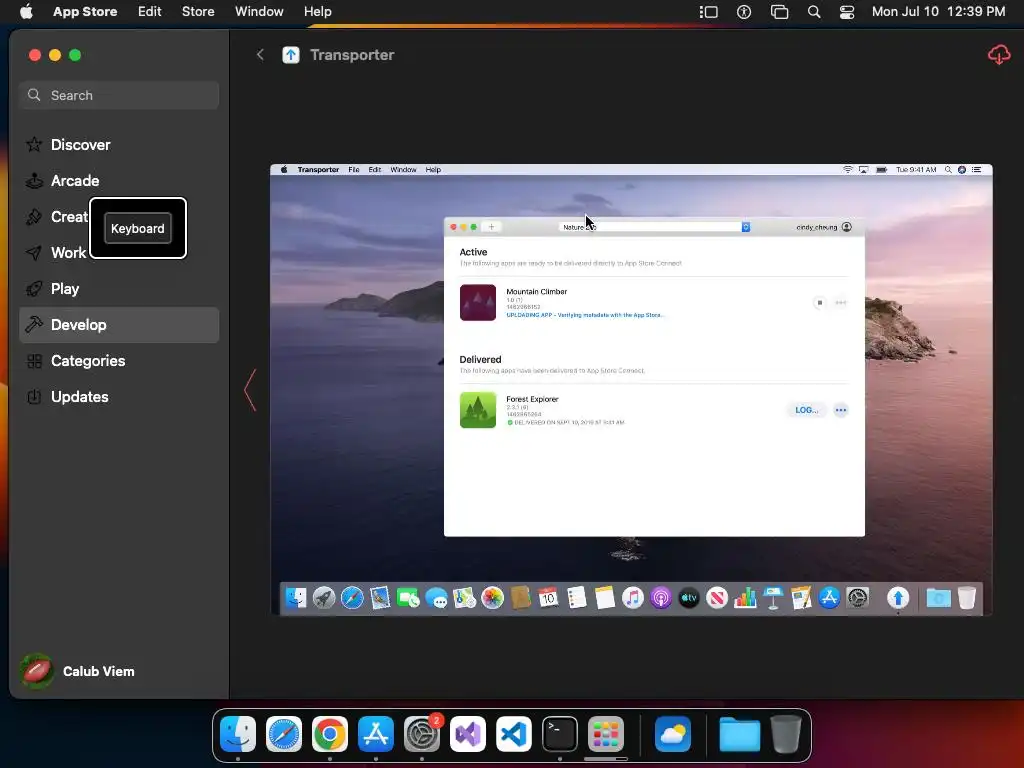Open Accessibility shortcuts in menu bar
The image size is (1024, 768).
[744, 11]
